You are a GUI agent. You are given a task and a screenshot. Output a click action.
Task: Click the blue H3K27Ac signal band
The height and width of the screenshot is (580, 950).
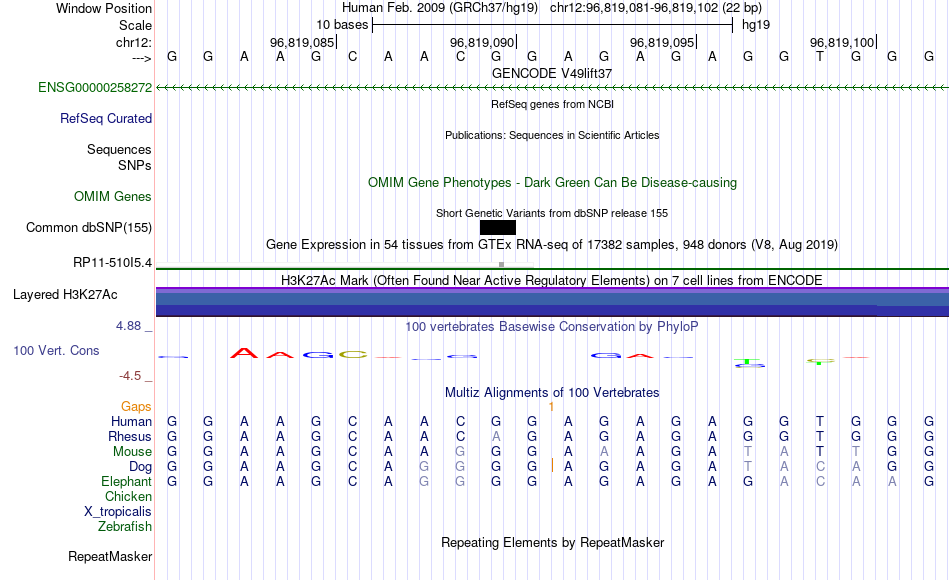pos(552,302)
